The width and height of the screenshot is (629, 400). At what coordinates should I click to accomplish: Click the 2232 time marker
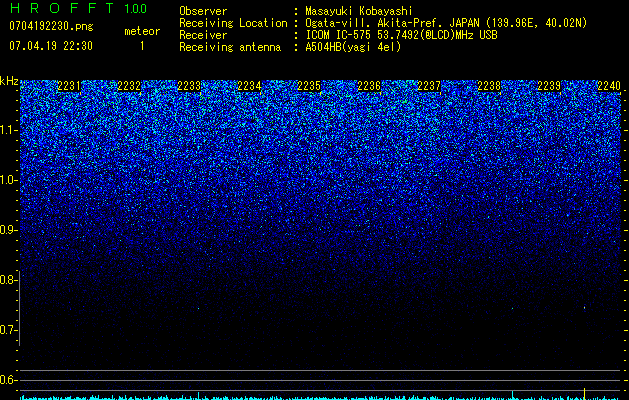pos(129,86)
